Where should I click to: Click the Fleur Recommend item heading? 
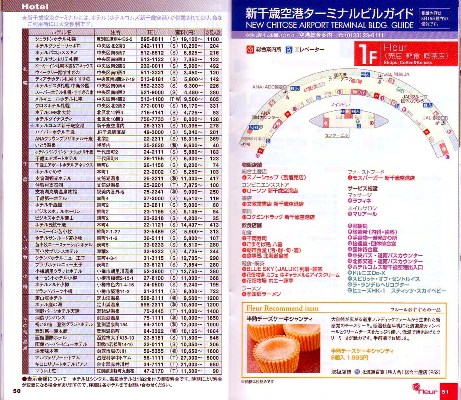282,308
